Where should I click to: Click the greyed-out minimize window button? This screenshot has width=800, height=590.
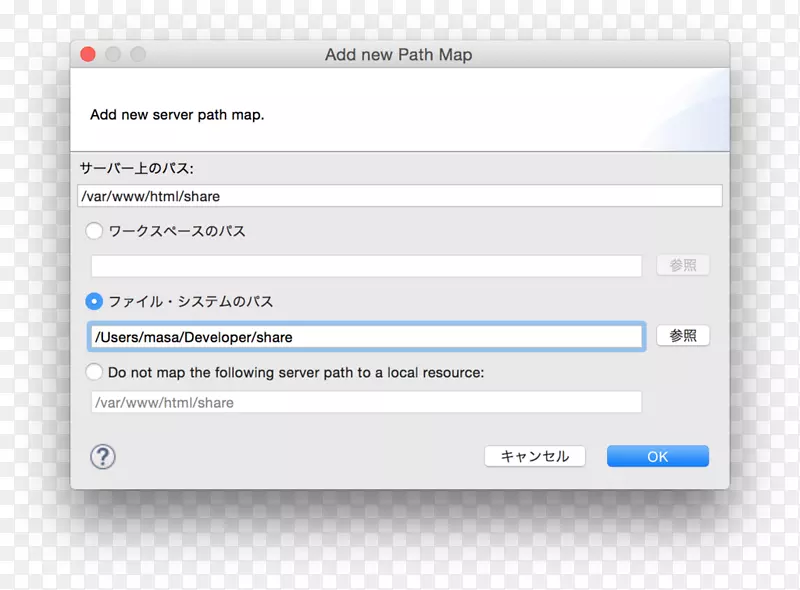tap(113, 55)
